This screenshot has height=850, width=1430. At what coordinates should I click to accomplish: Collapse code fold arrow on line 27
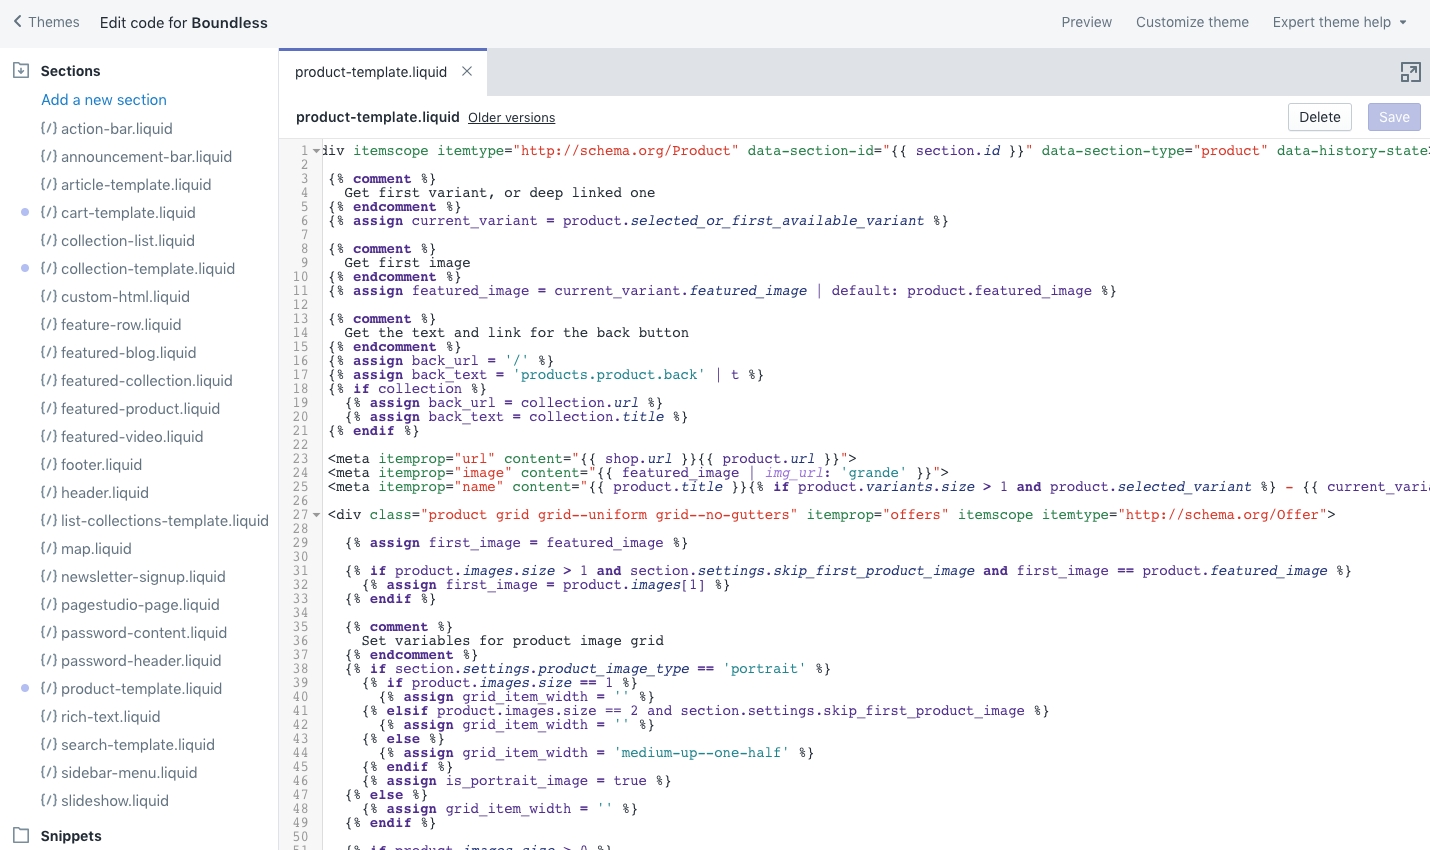tap(317, 515)
